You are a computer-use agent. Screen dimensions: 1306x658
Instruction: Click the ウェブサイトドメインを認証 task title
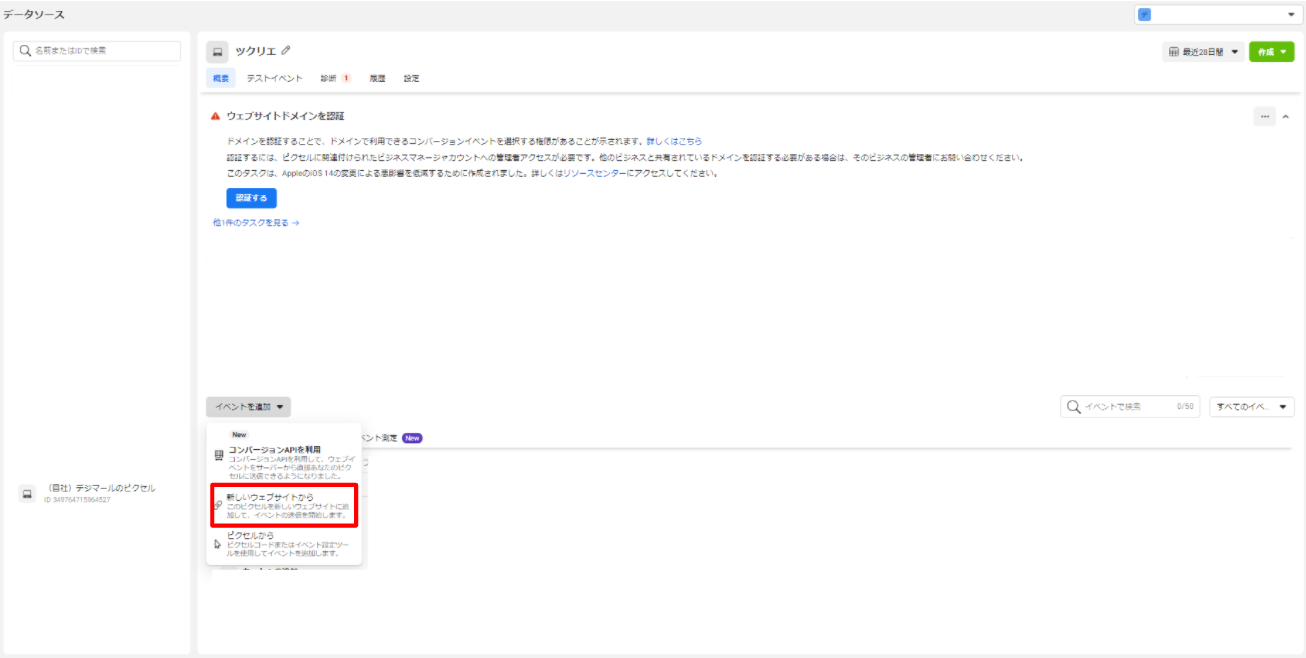point(286,116)
